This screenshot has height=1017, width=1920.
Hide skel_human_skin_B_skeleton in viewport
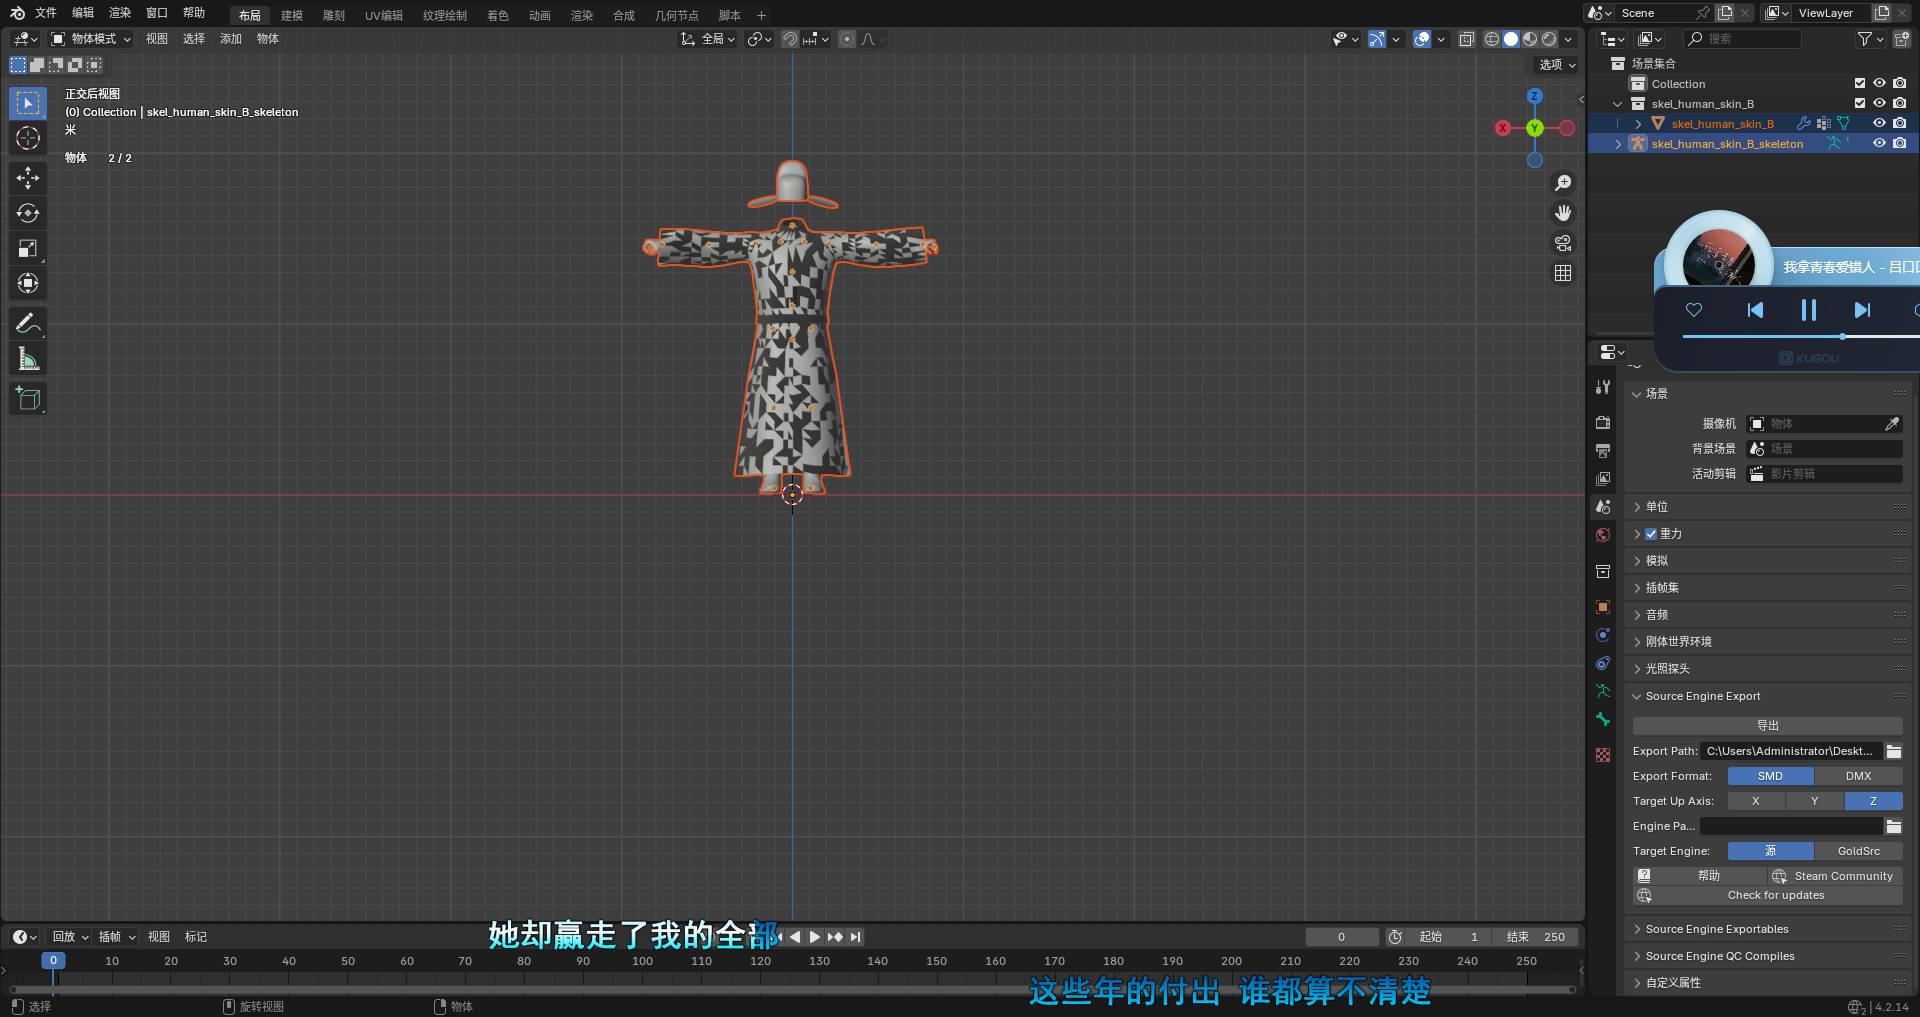point(1879,143)
